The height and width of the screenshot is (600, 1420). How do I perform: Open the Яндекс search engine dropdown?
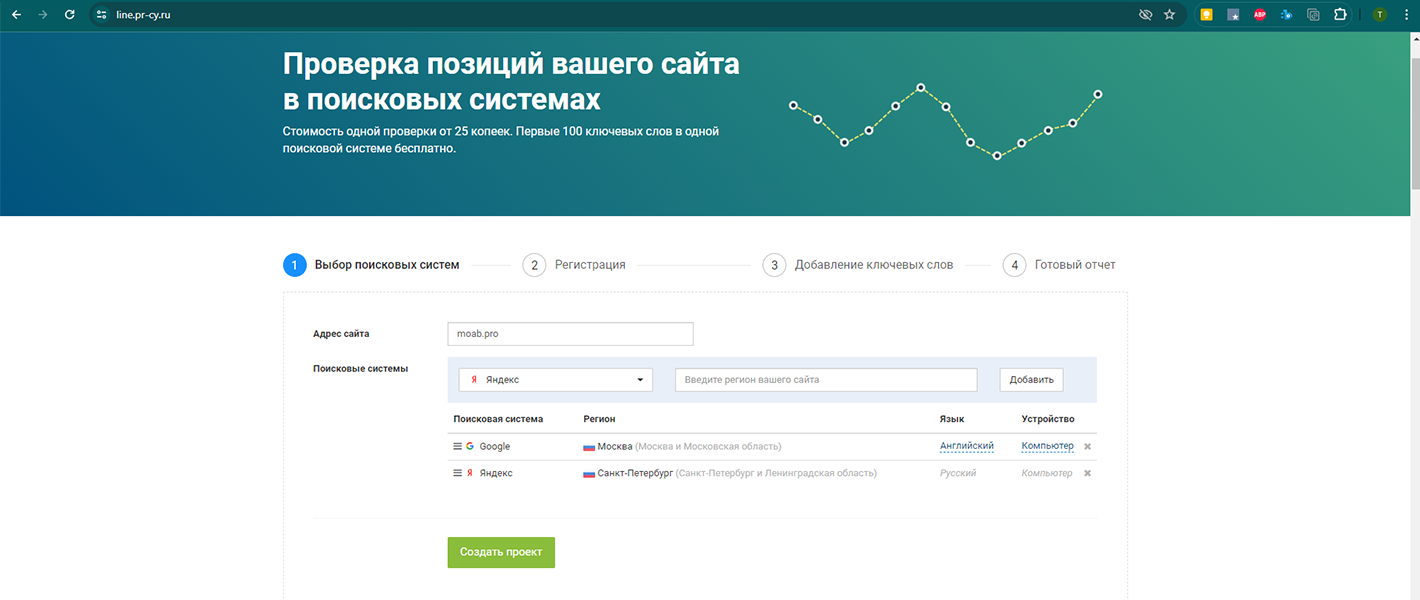(556, 380)
